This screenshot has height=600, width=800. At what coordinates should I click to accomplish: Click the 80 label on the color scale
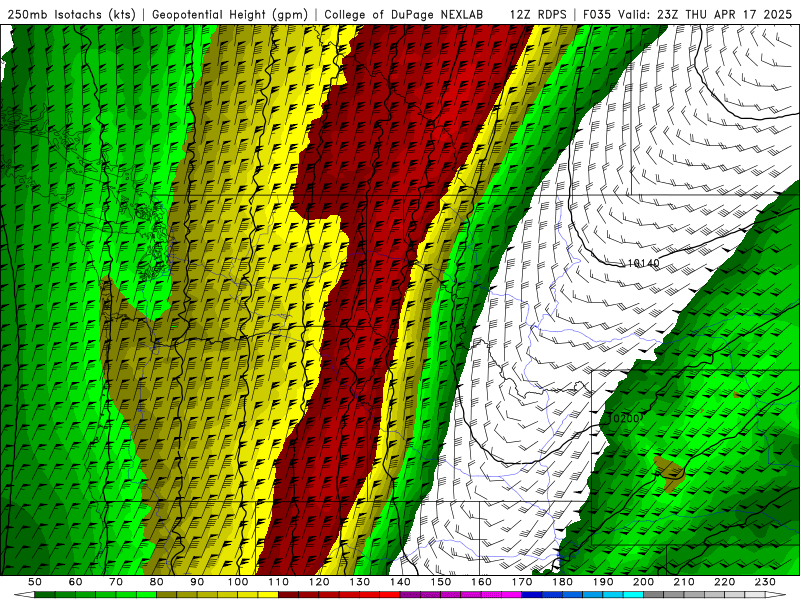[156, 582]
